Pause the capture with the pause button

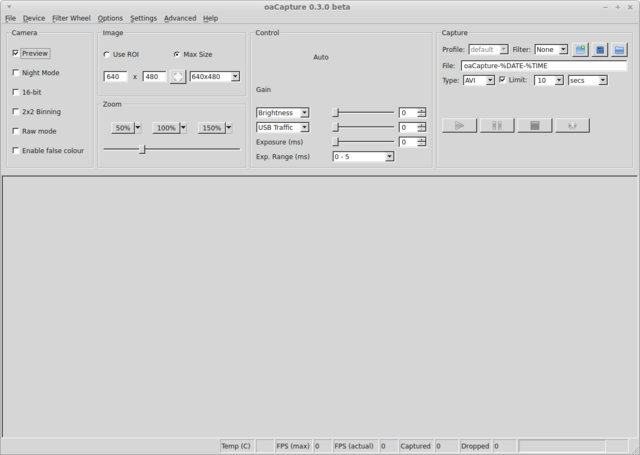(x=497, y=125)
